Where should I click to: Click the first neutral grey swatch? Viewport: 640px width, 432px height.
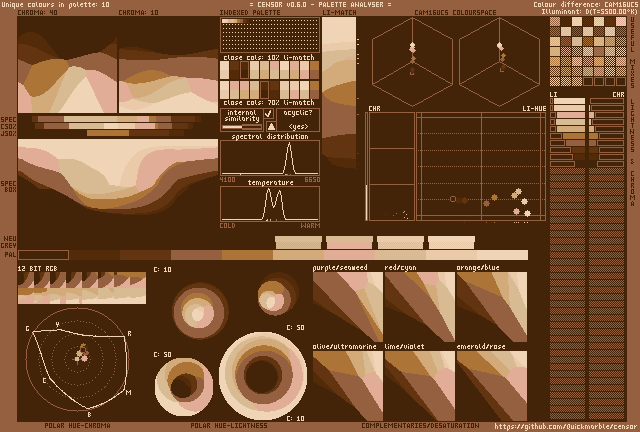click(298, 242)
